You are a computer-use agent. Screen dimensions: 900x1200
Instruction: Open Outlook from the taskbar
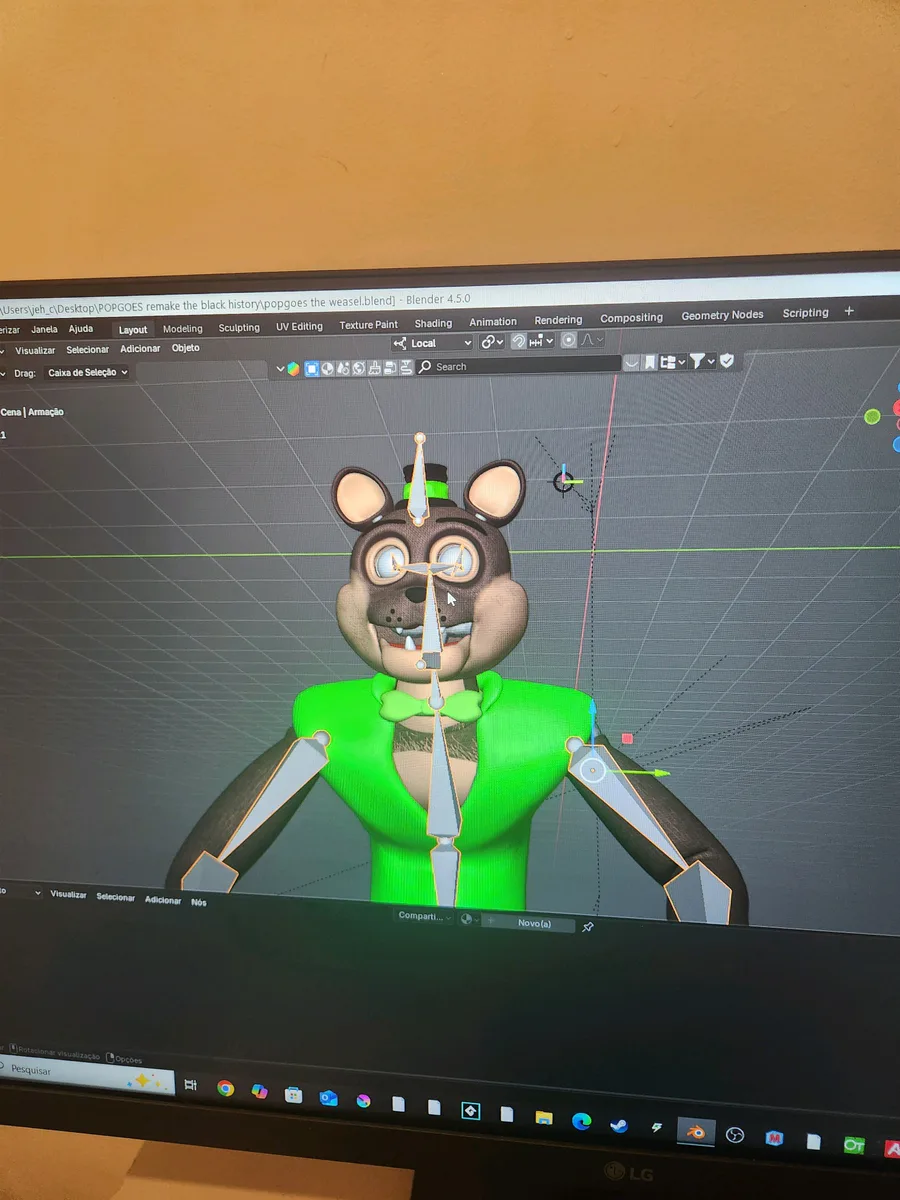click(x=328, y=1098)
